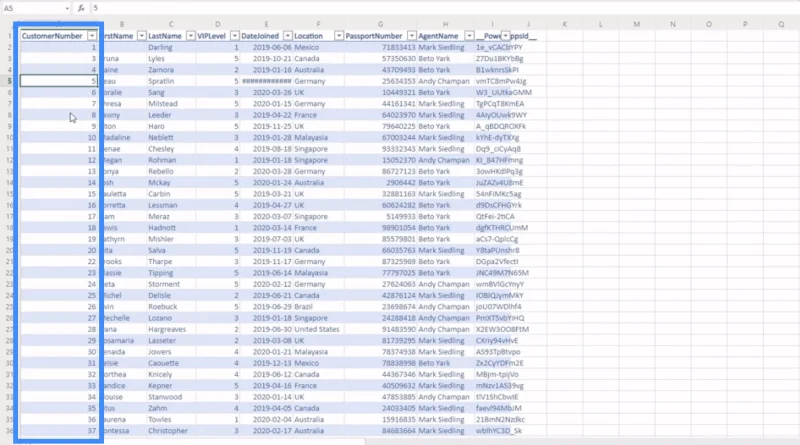Click into the formula bar value
This screenshot has width=800, height=445.
95,8
